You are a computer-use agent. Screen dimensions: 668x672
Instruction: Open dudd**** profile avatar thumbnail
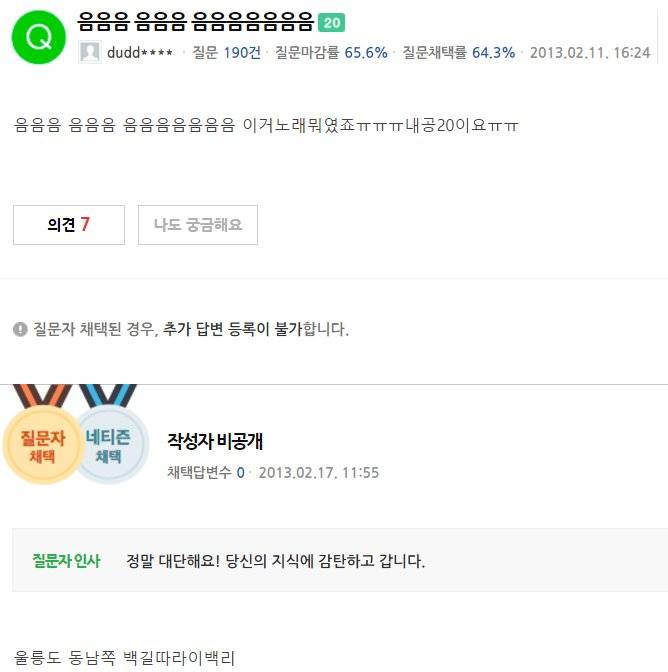[90, 52]
